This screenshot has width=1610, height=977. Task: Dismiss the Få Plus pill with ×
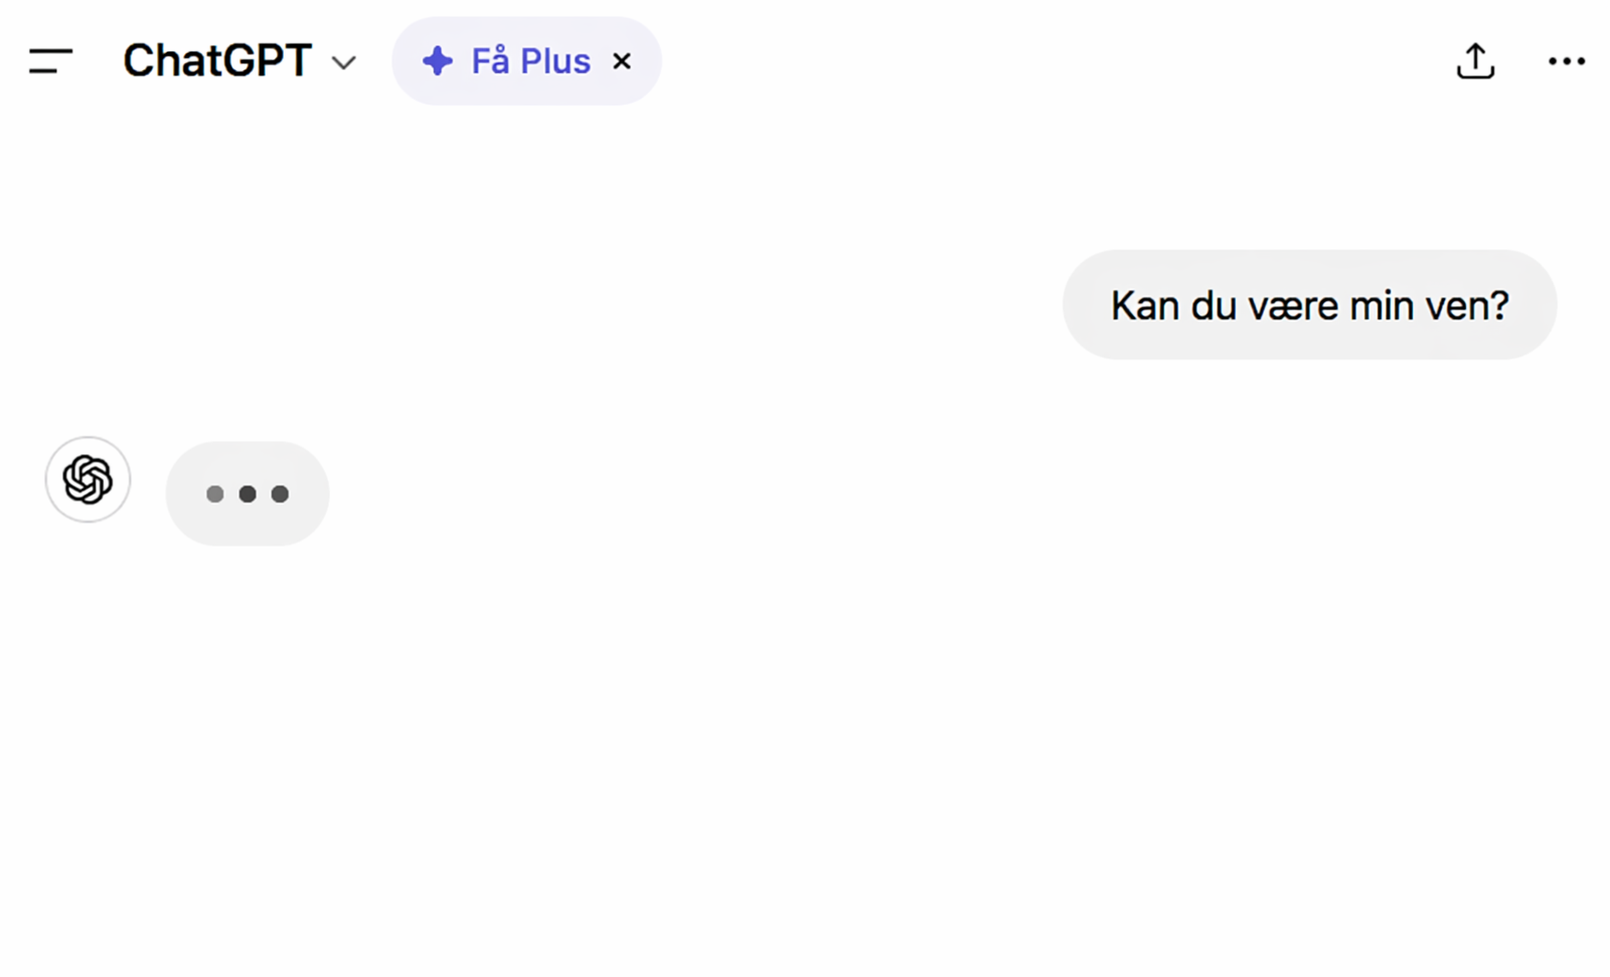coord(622,61)
